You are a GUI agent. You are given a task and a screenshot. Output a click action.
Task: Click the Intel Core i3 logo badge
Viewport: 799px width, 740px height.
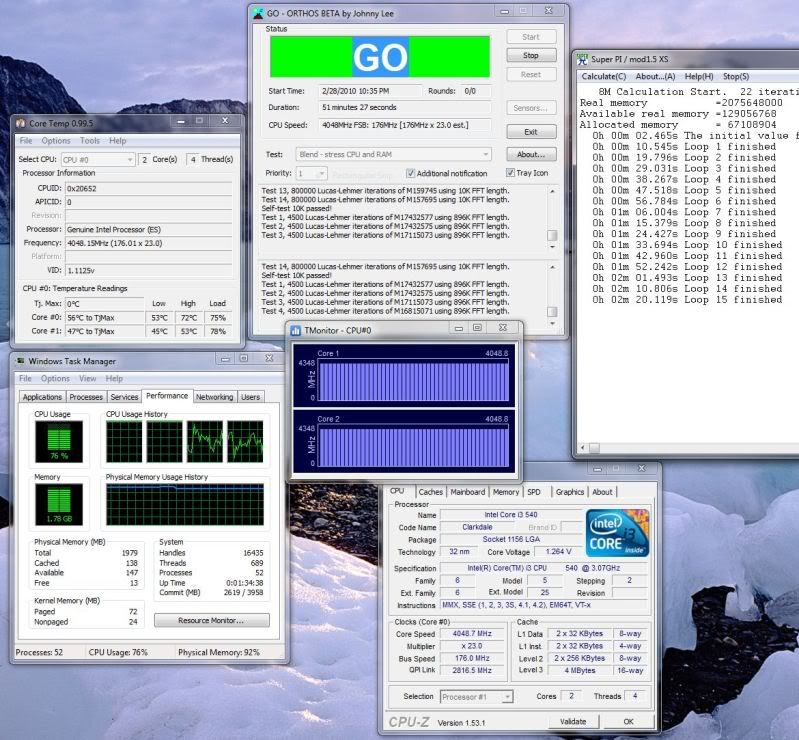617,532
